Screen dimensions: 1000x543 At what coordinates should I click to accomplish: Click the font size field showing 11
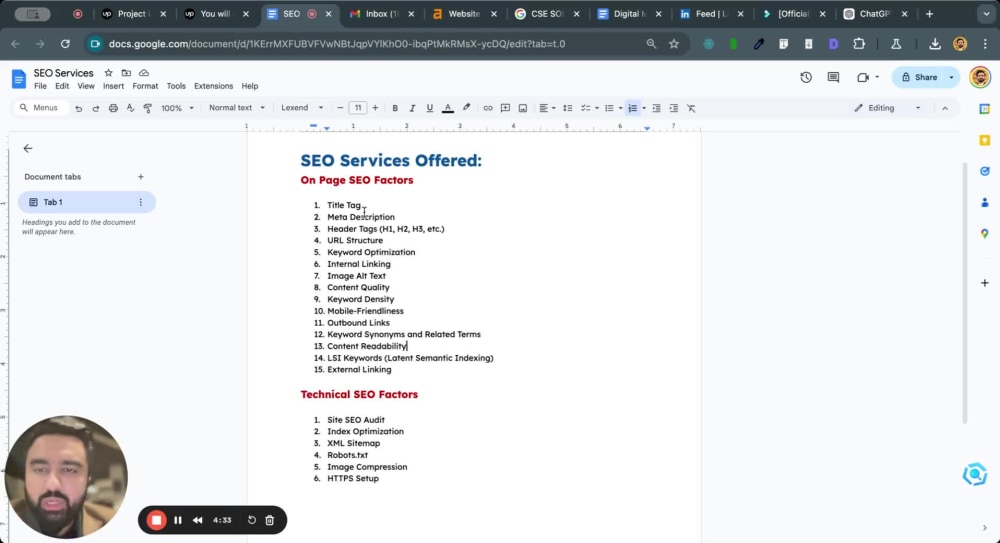[x=358, y=108]
